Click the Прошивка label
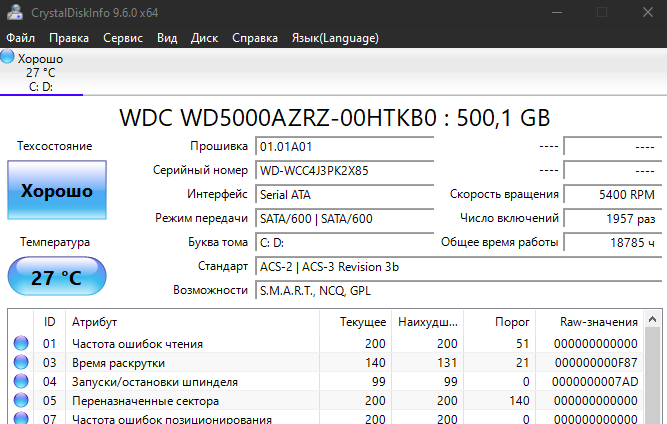The image size is (667, 424). point(219,146)
